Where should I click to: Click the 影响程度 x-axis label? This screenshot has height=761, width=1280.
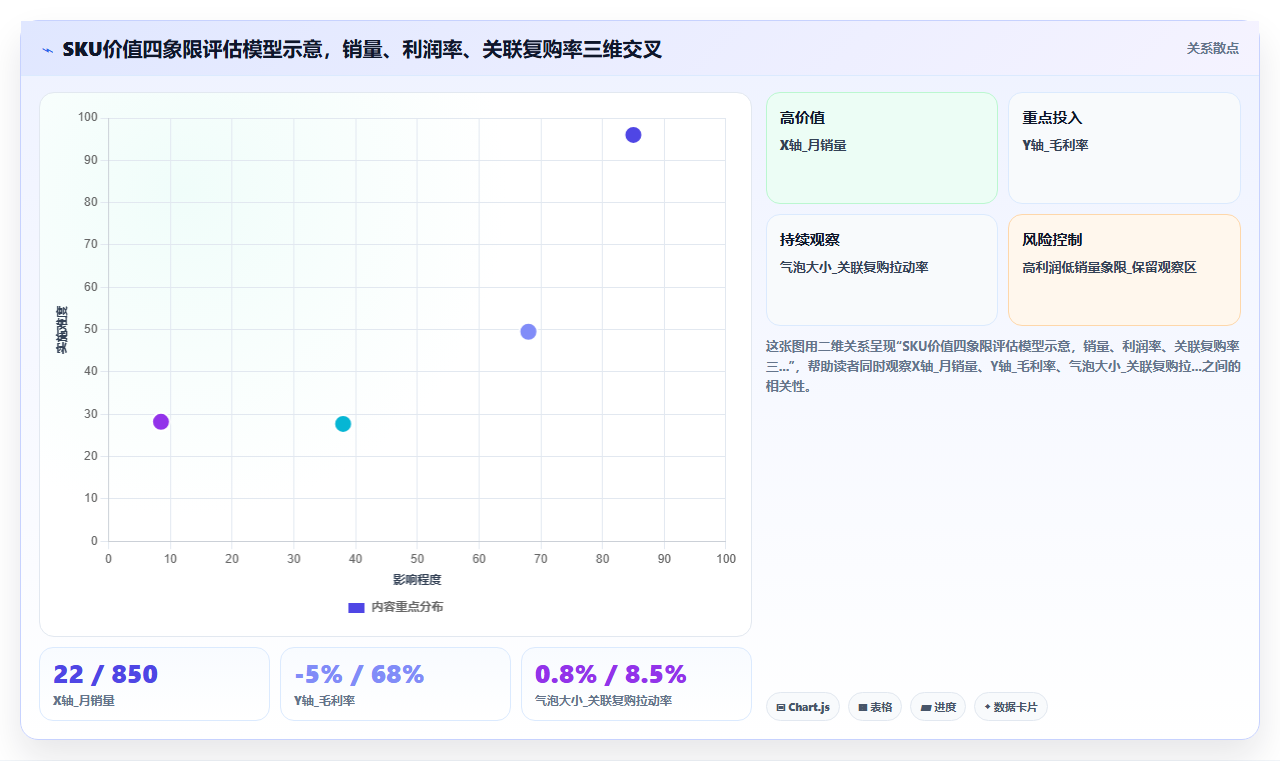coord(417,580)
